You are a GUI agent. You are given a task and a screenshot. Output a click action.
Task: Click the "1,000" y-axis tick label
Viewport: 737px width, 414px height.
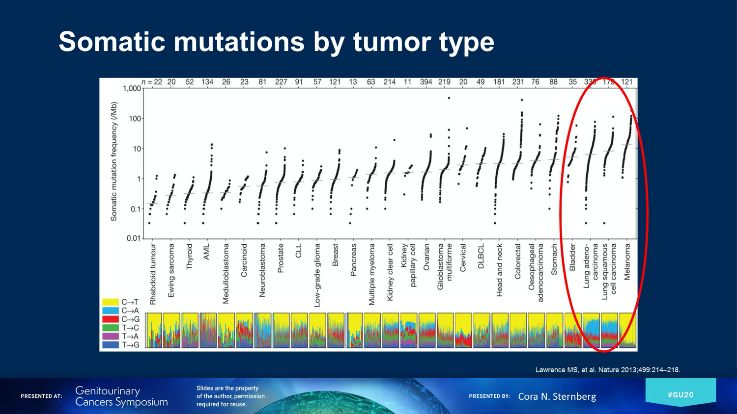click(132, 88)
